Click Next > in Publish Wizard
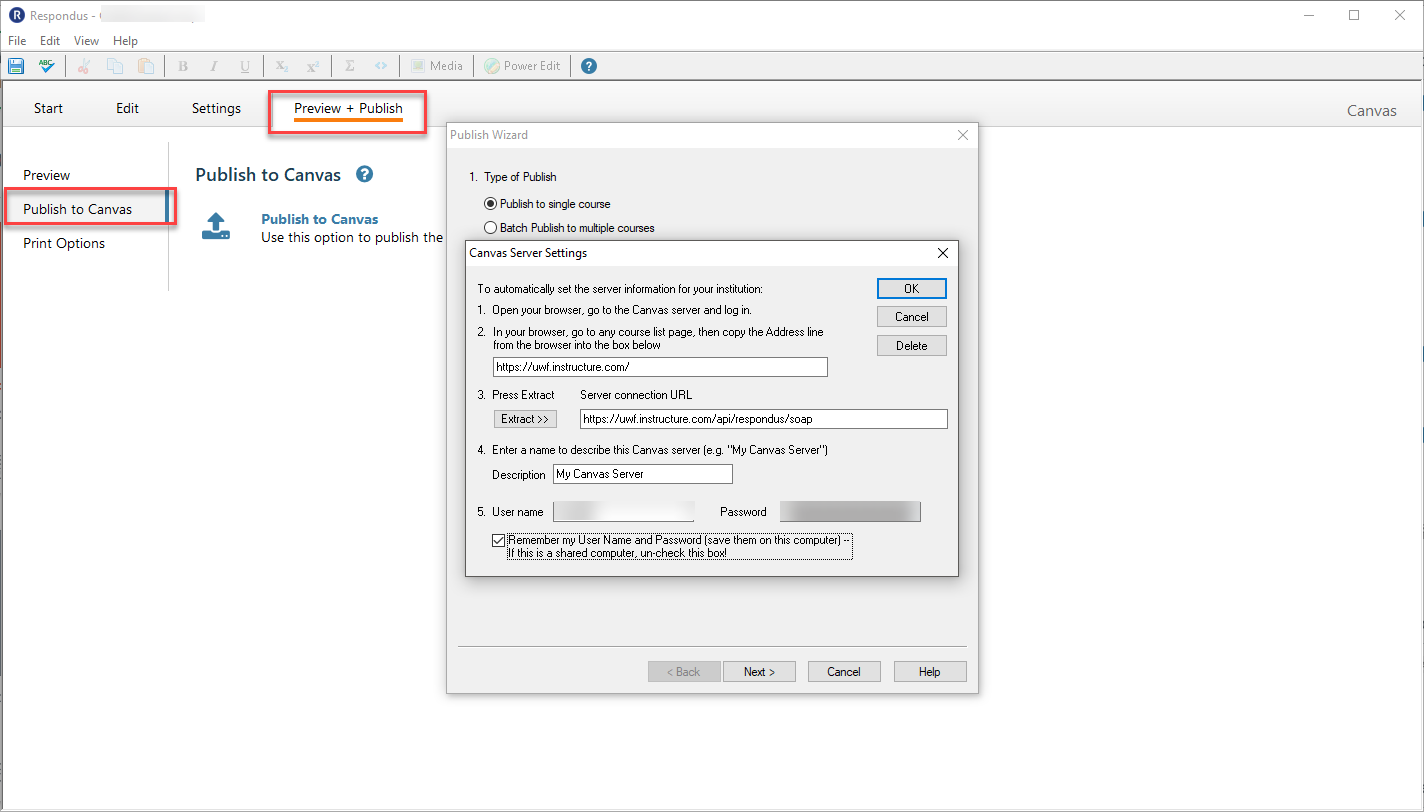 pyautogui.click(x=759, y=672)
